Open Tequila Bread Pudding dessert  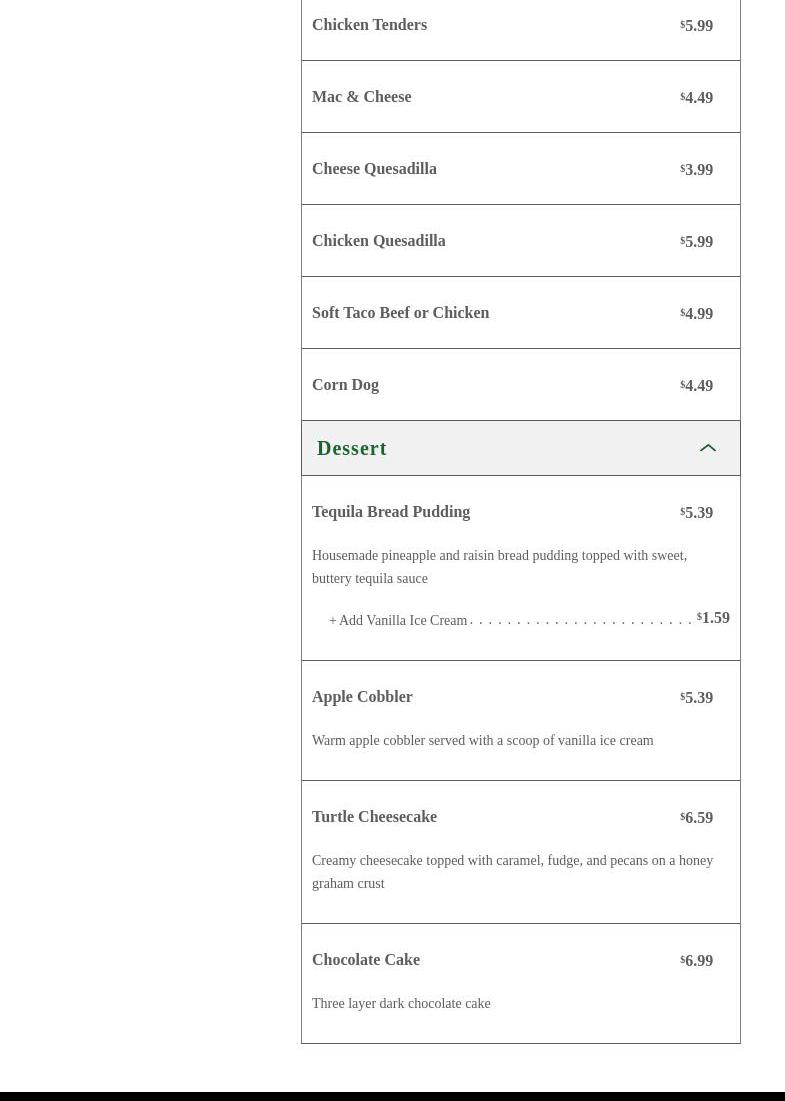(x=391, y=512)
